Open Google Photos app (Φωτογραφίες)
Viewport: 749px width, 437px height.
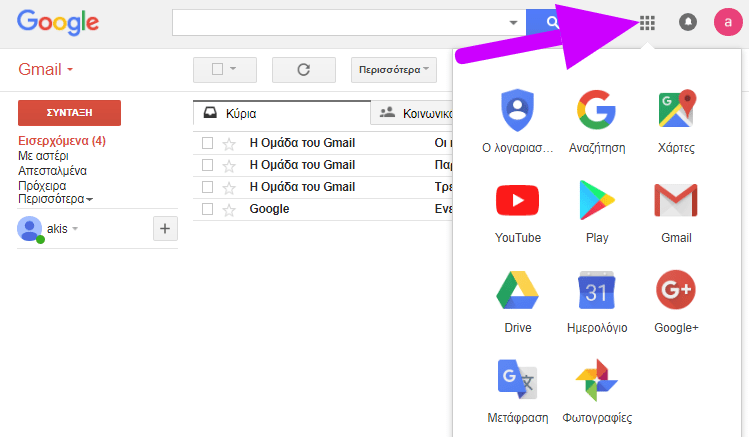point(597,380)
